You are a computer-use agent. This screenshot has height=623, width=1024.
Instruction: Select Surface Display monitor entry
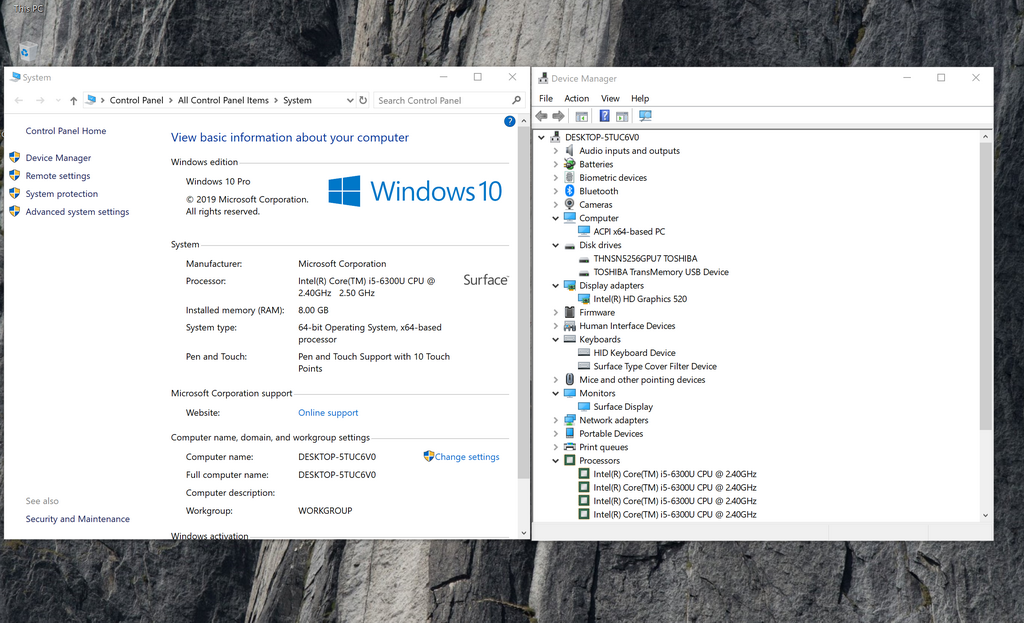pyautogui.click(x=622, y=406)
